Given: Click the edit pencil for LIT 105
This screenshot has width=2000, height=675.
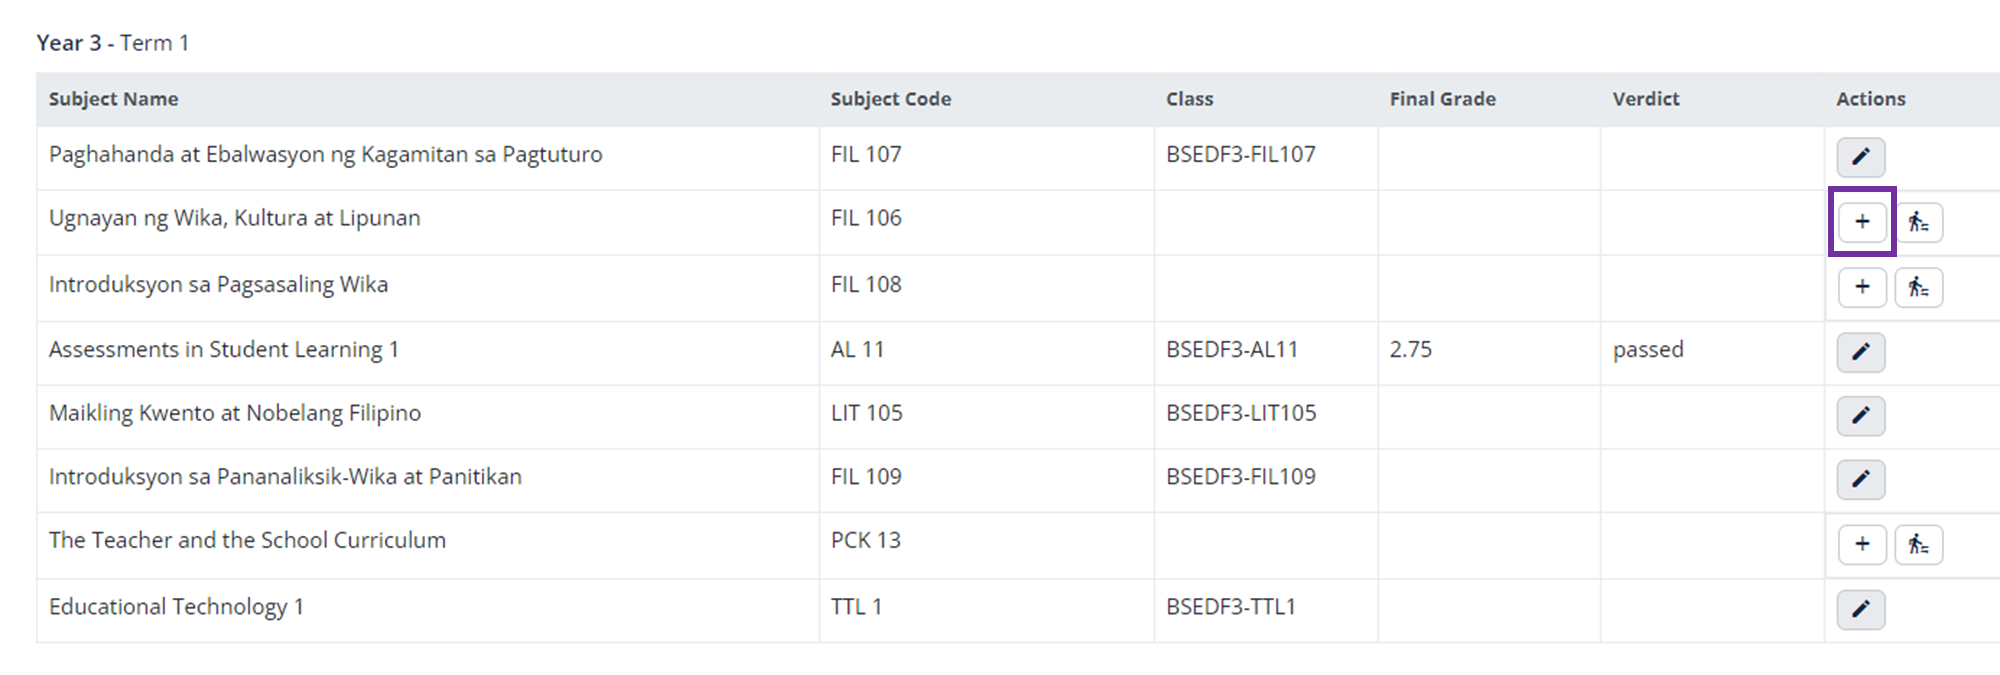Looking at the screenshot, I should [x=1860, y=416].
